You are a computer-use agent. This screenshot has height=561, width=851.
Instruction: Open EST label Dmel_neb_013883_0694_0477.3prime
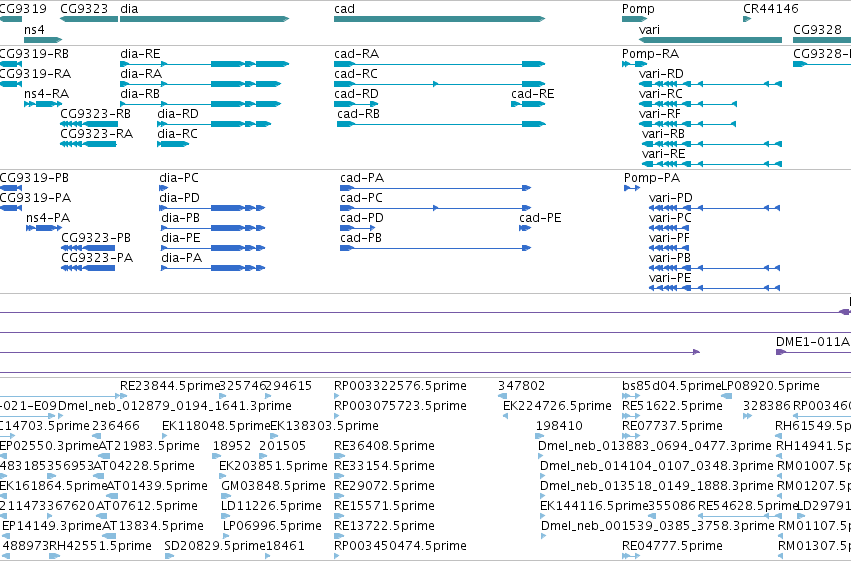[655, 446]
